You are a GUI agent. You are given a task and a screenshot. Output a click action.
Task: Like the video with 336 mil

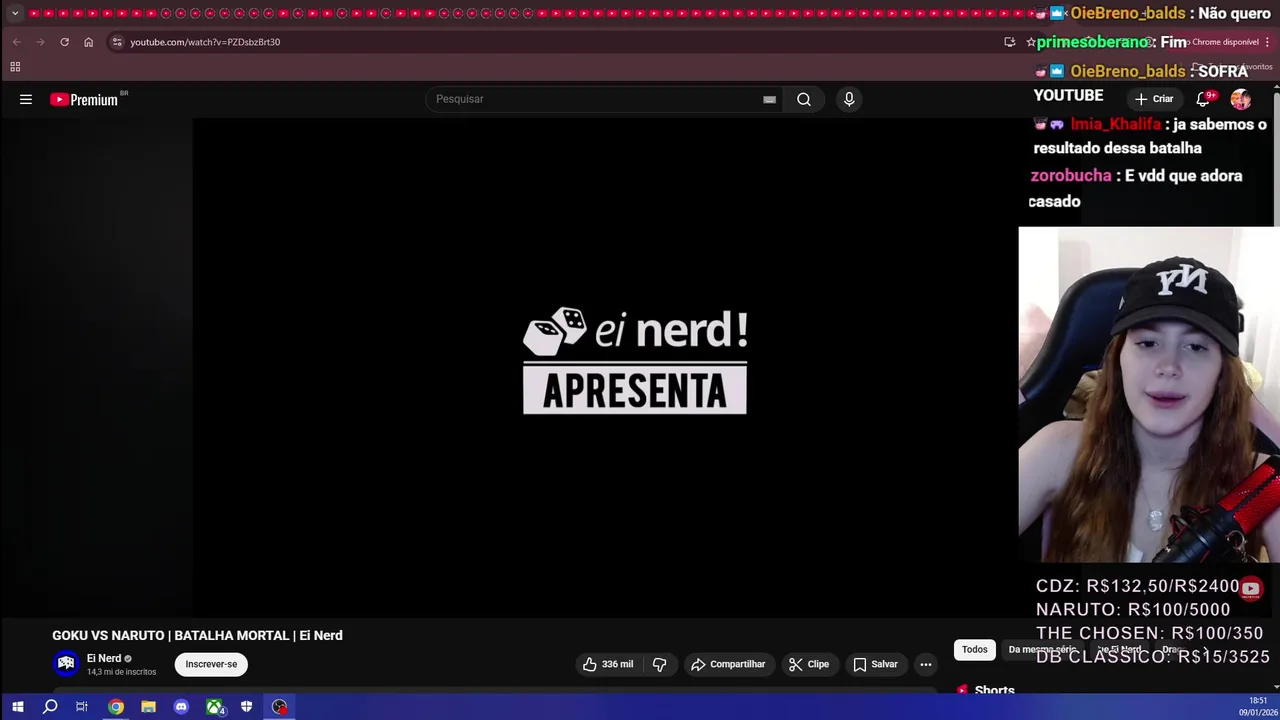coord(607,664)
